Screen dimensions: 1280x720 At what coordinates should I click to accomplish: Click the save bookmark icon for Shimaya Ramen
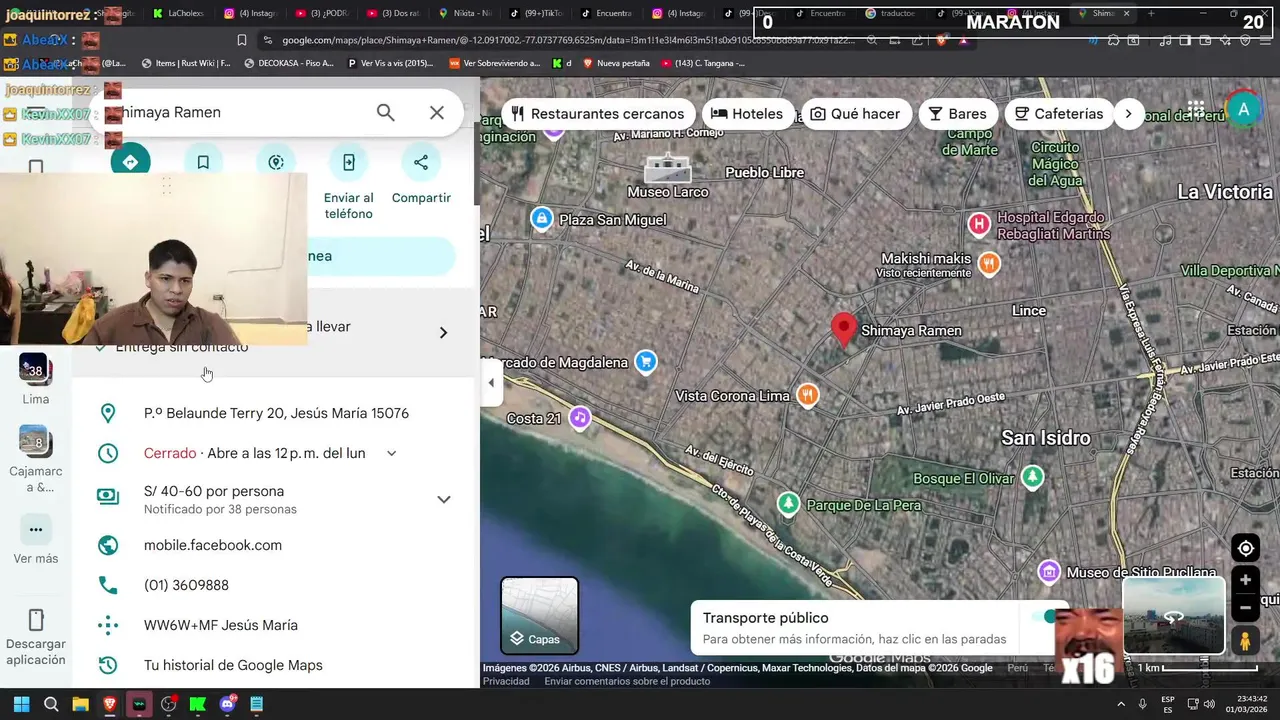pyautogui.click(x=203, y=162)
